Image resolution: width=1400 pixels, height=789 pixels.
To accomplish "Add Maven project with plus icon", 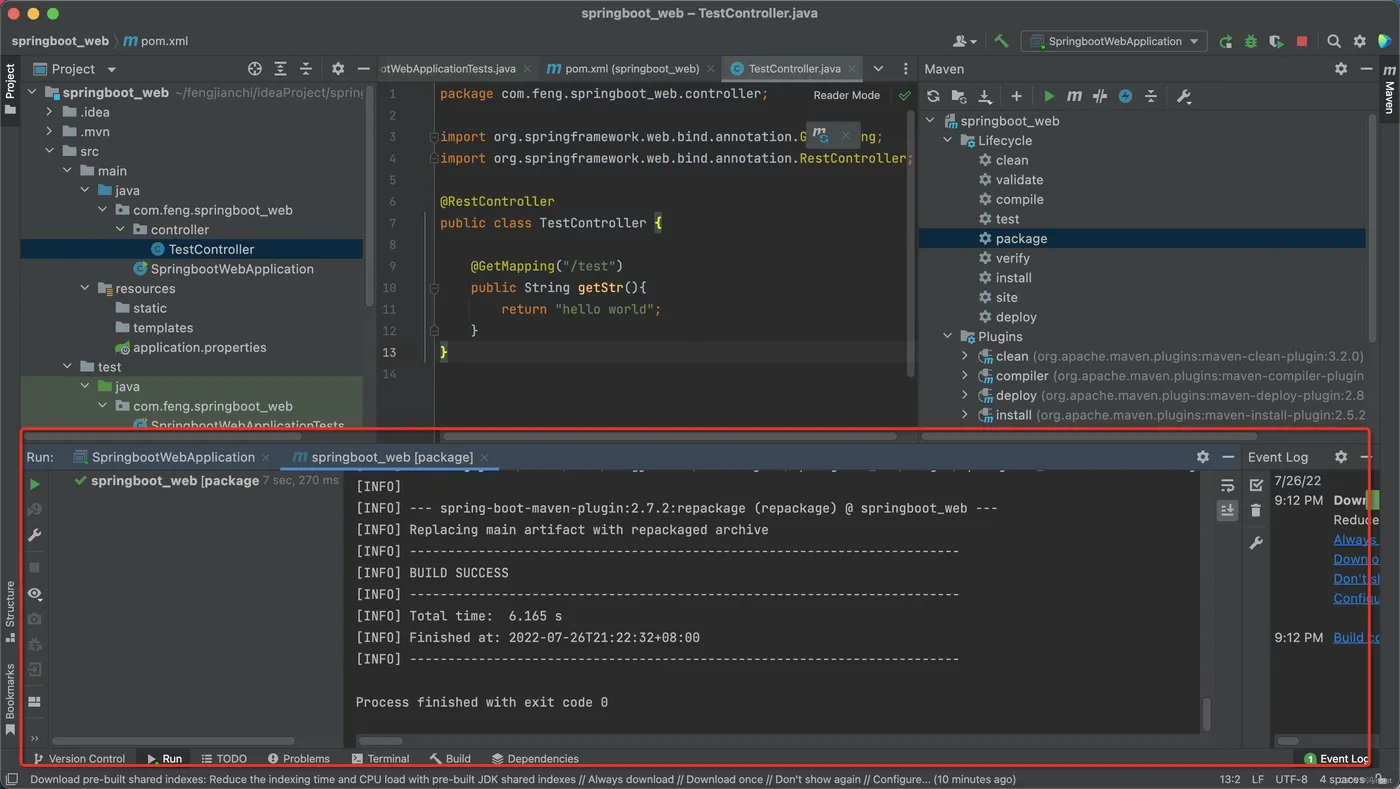I will 1016,96.
